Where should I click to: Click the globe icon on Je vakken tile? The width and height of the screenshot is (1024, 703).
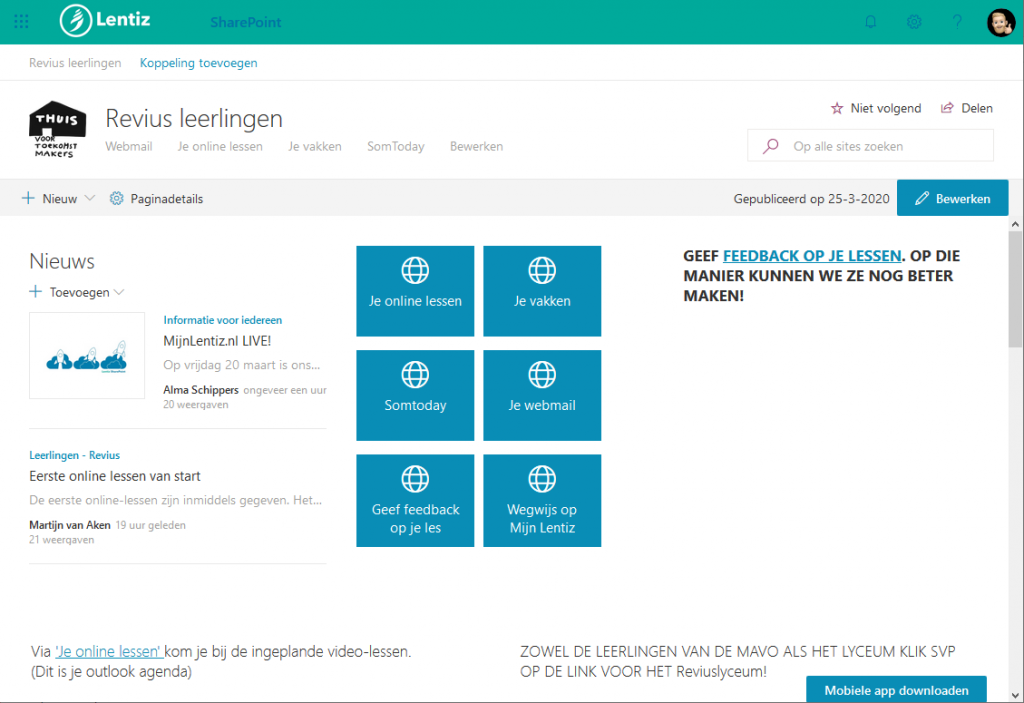click(x=542, y=270)
